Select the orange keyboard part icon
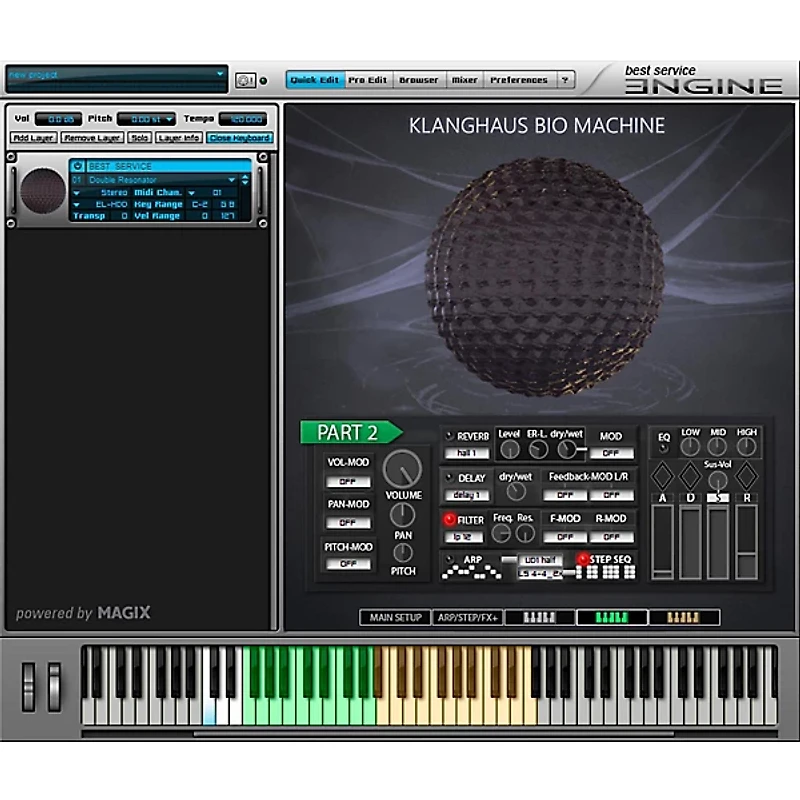Screen dimensions: 800x800 [x=684, y=618]
